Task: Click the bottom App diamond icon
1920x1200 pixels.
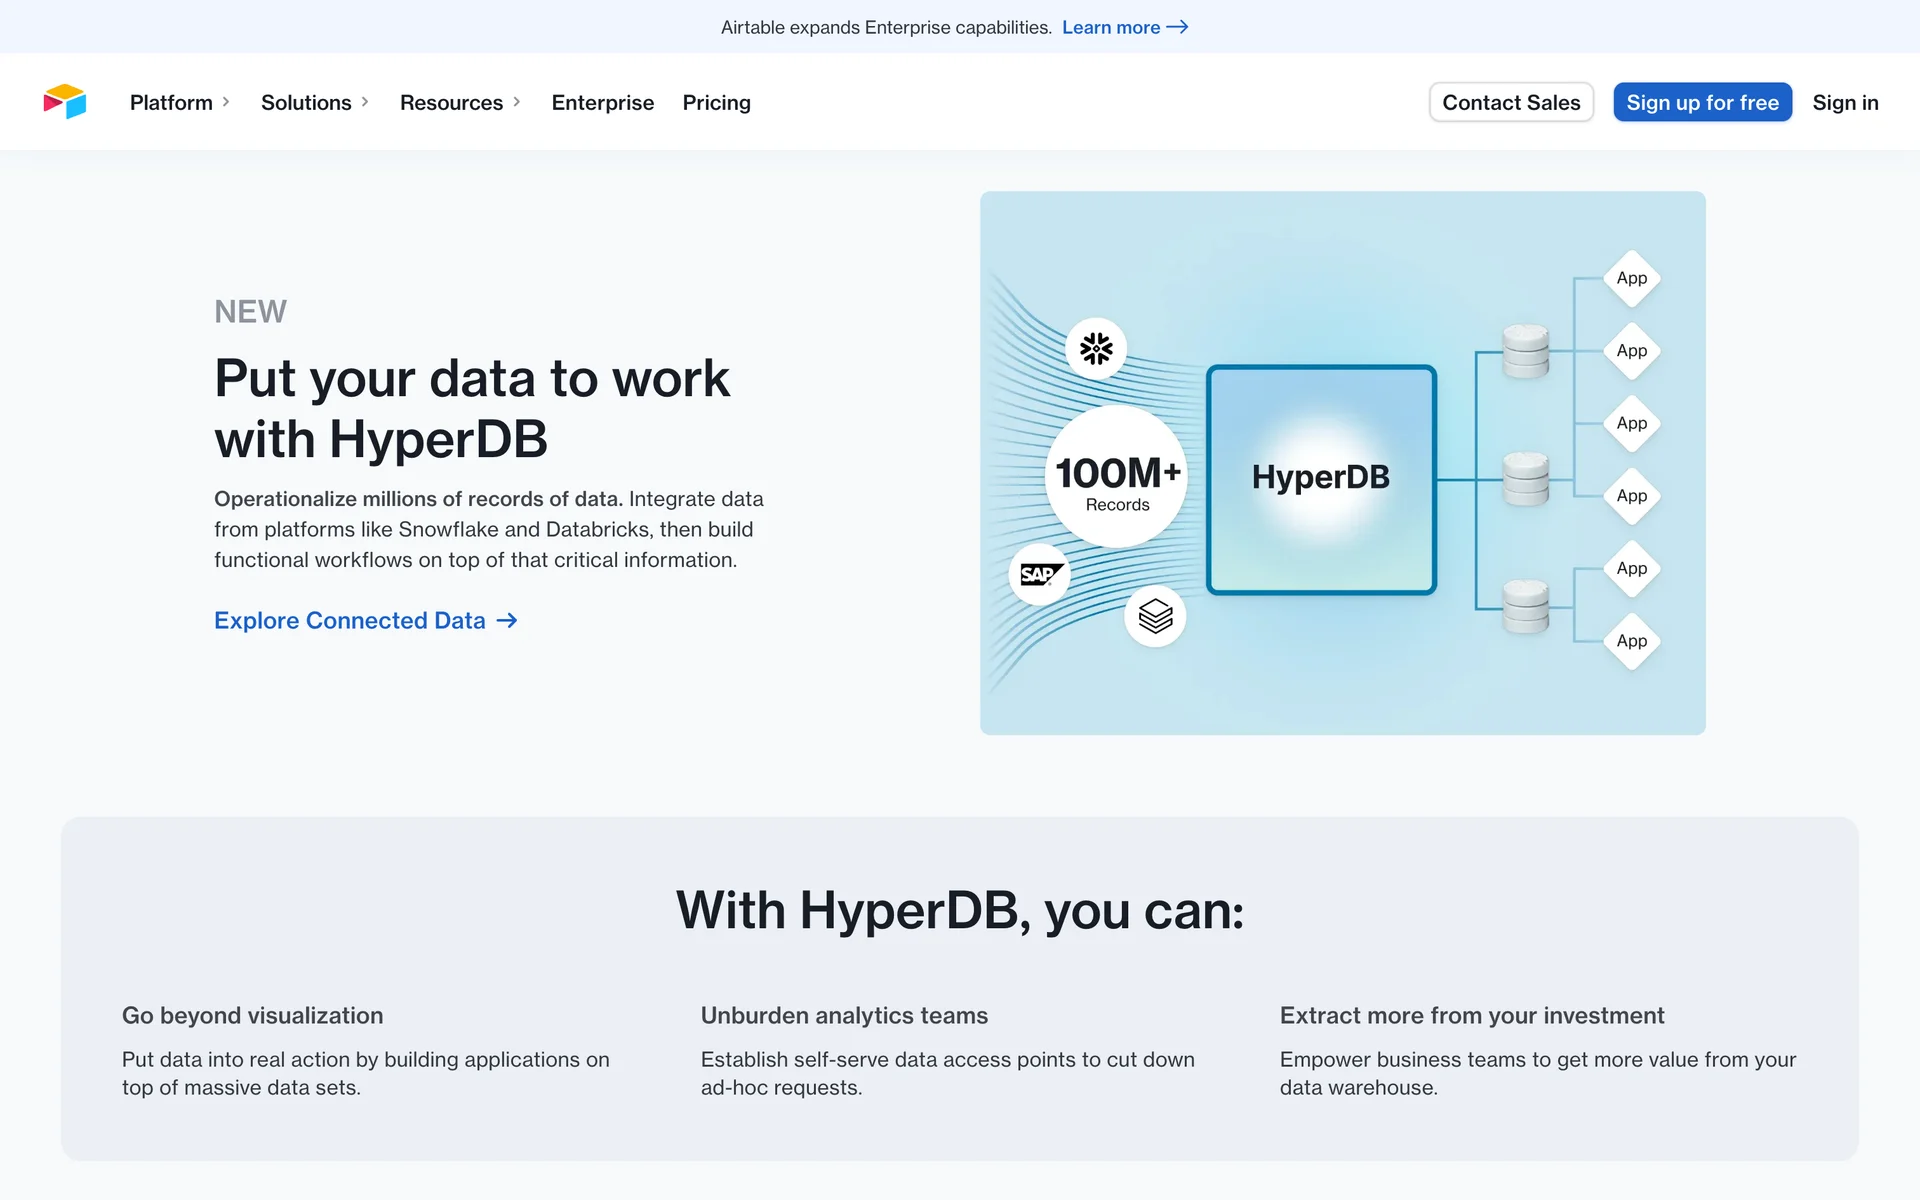Action: (1631, 641)
